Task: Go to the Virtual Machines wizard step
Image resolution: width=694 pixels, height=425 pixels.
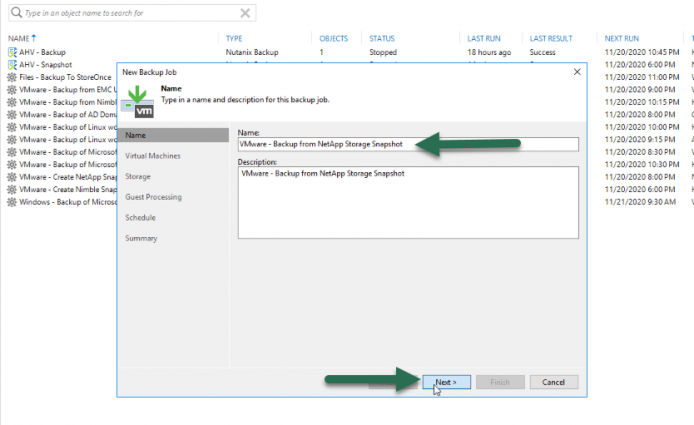Action: pyautogui.click(x=153, y=156)
